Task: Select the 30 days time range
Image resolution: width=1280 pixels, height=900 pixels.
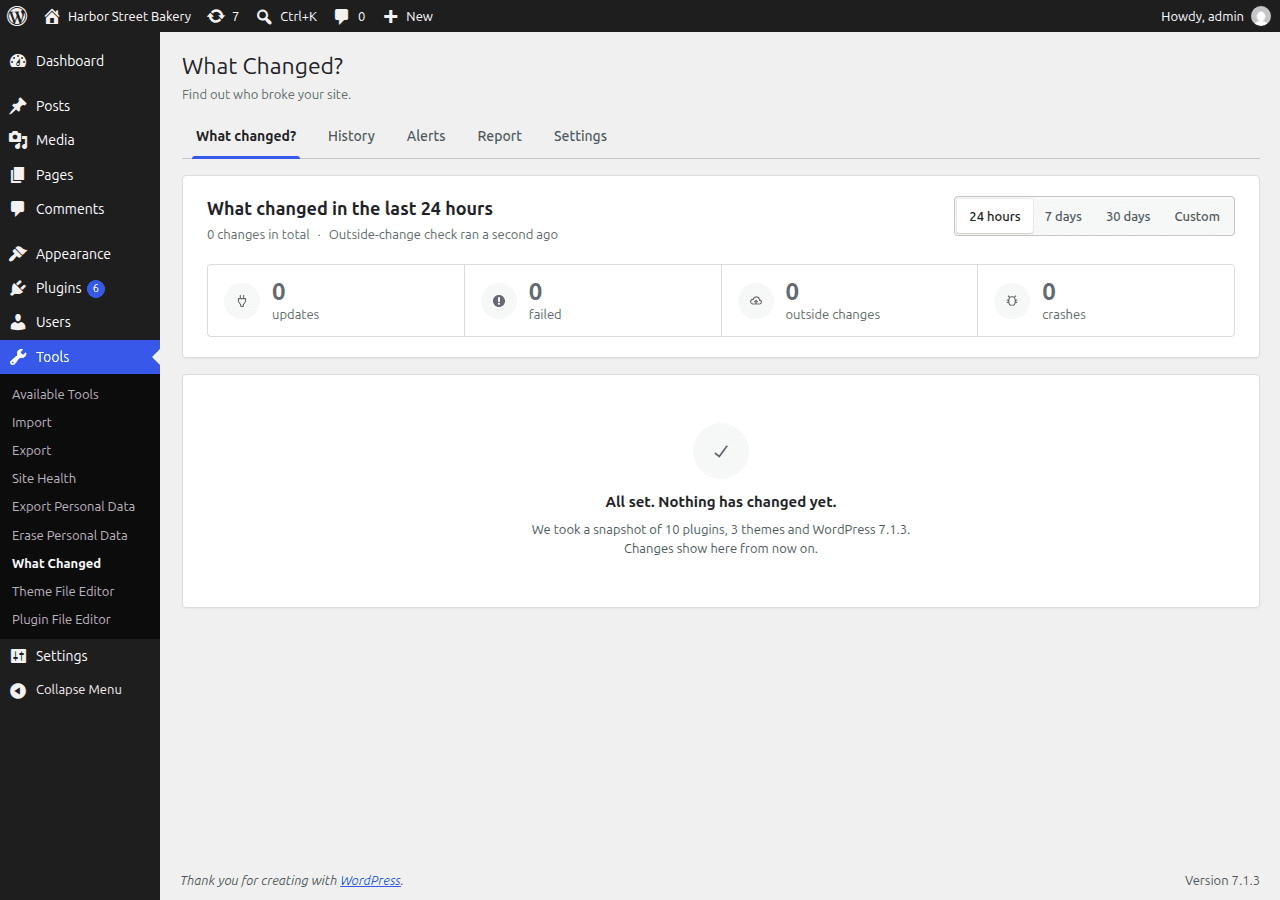Action: (x=1128, y=216)
